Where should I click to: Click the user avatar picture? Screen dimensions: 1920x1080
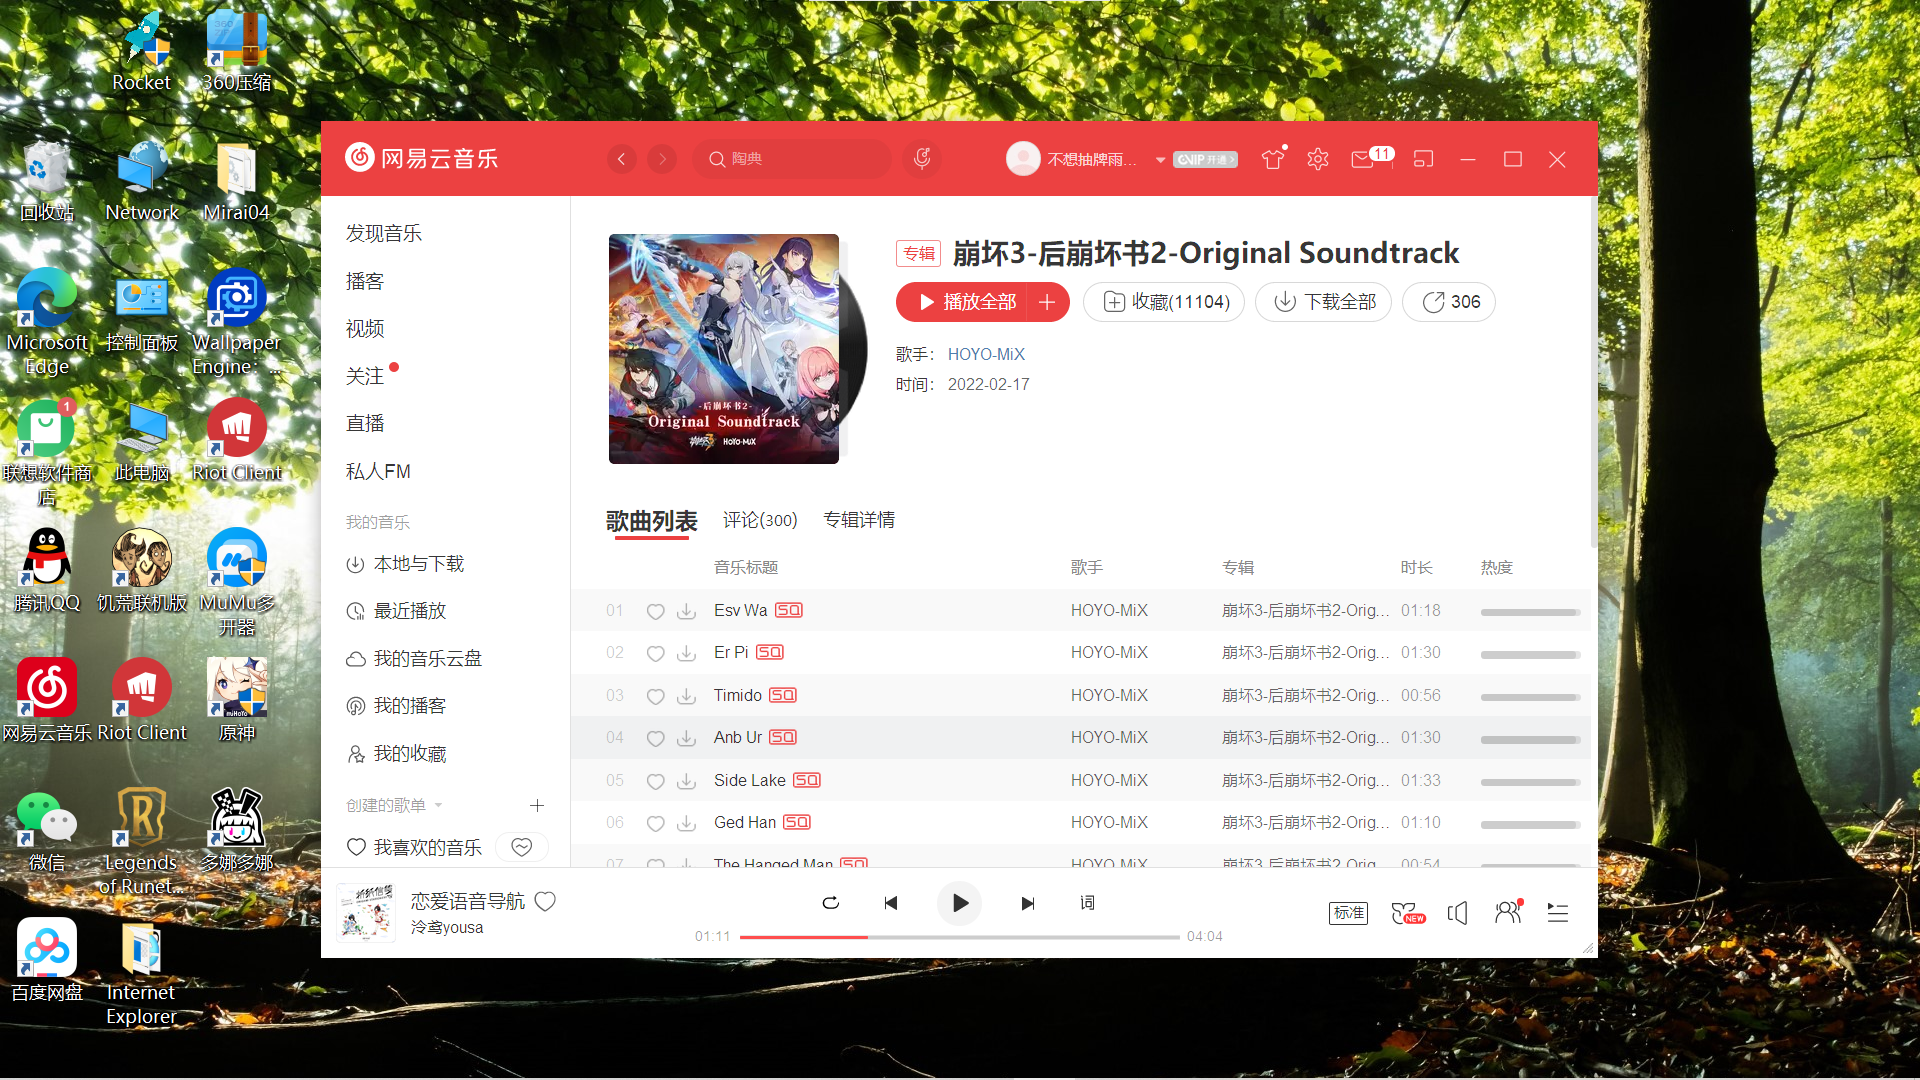pyautogui.click(x=1023, y=159)
